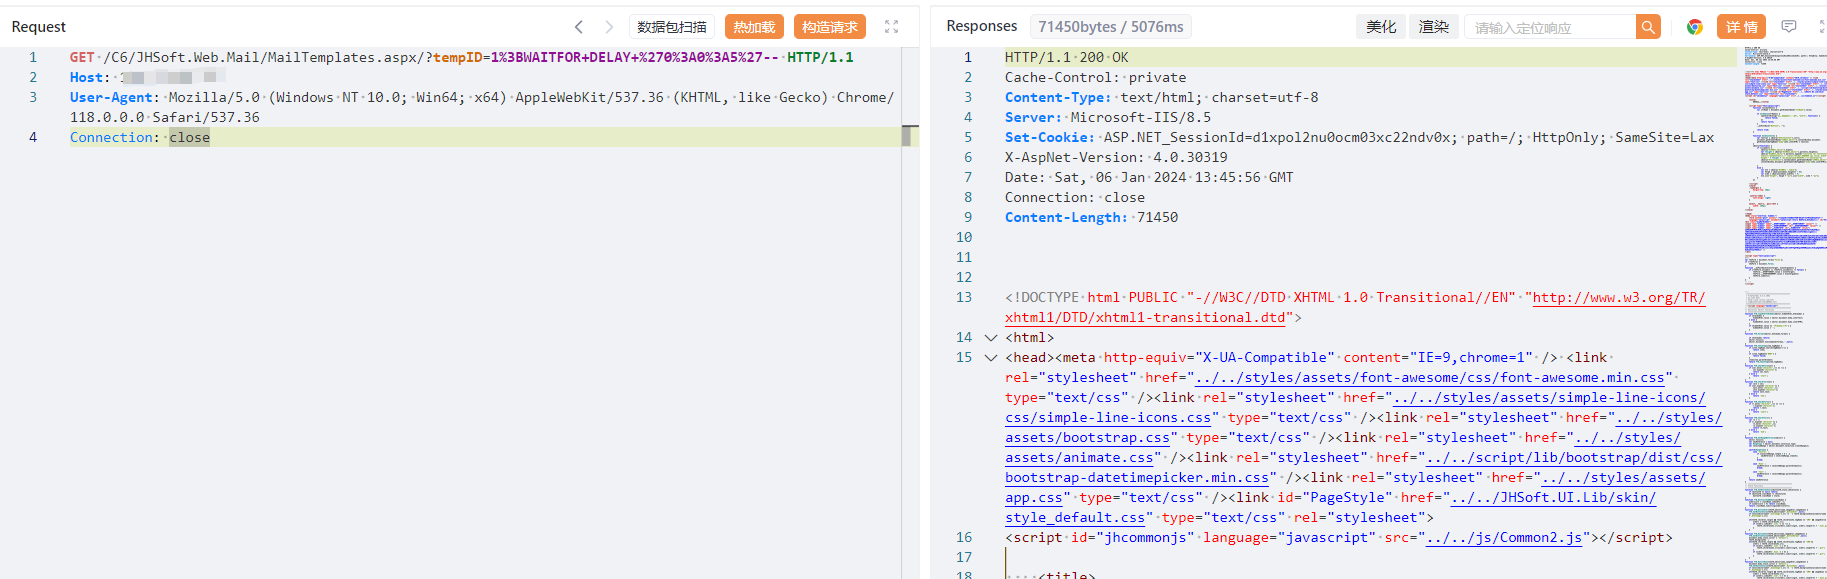The image size is (1827, 579).
Task: Click the 数据包扫描 button
Action: pyautogui.click(x=672, y=27)
